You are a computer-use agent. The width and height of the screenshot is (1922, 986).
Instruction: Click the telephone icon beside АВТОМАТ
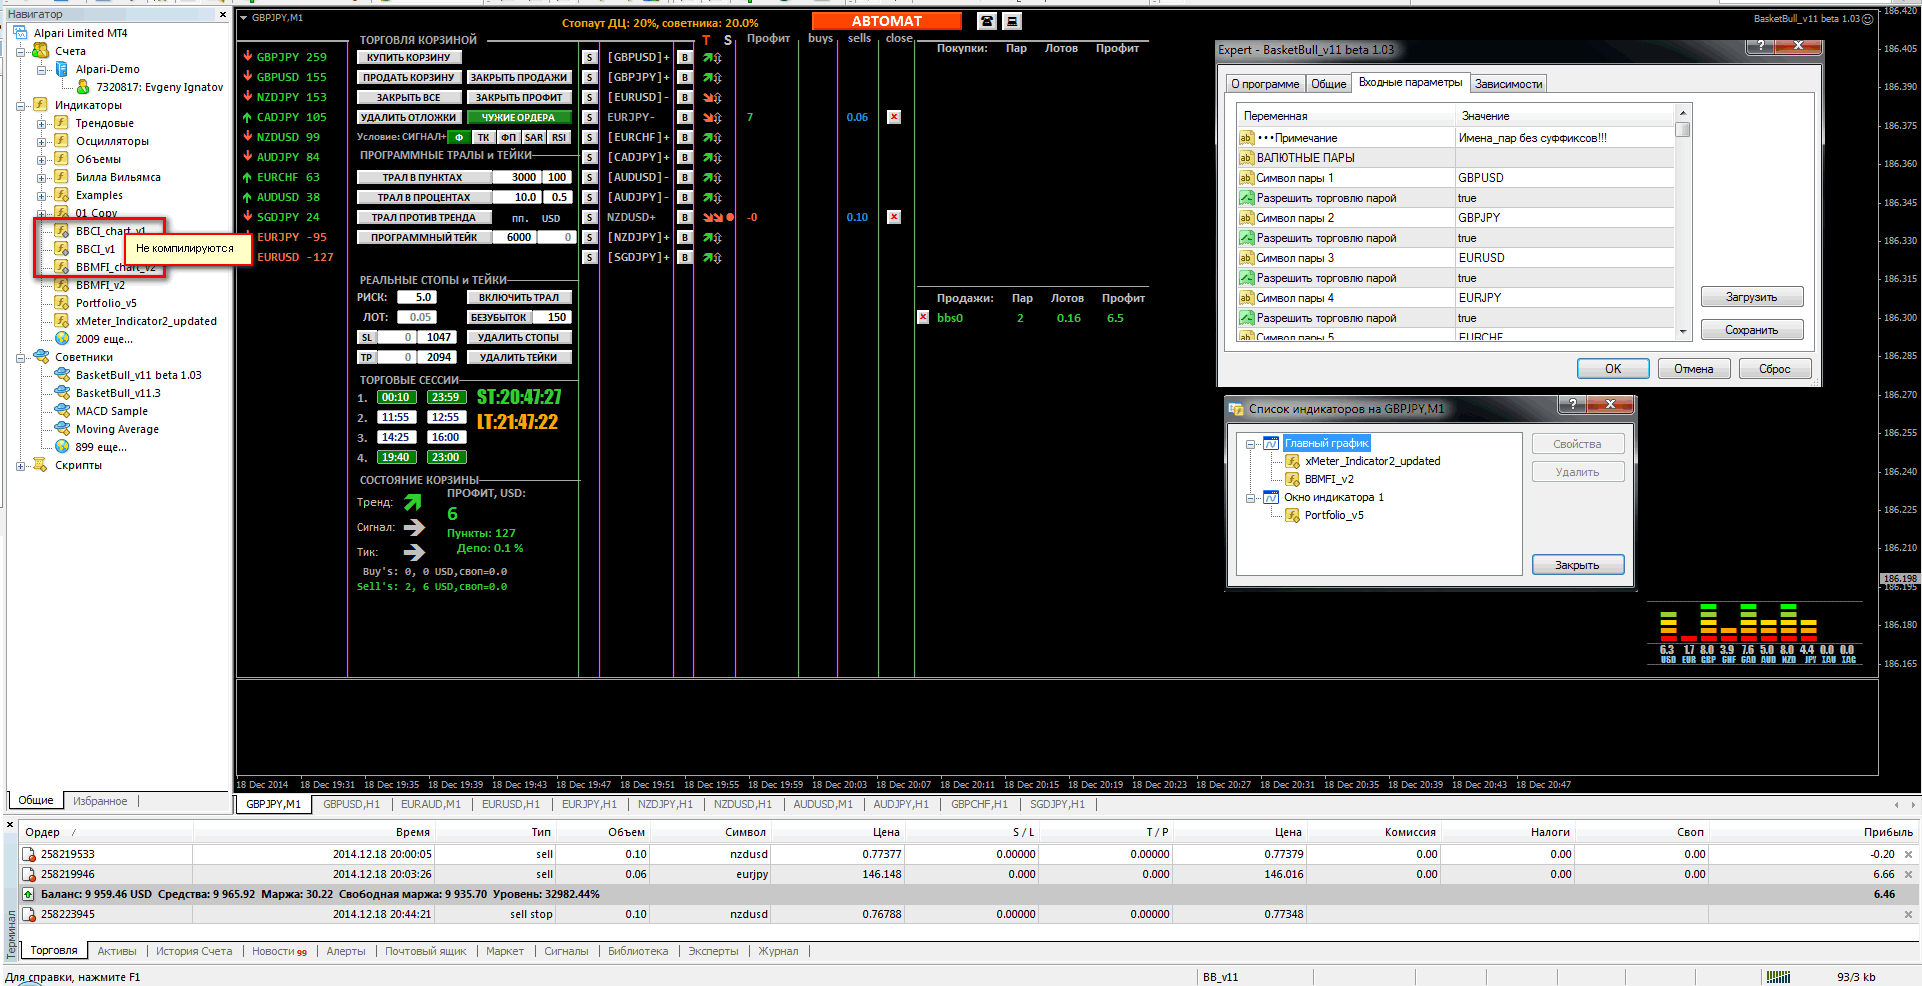point(986,21)
